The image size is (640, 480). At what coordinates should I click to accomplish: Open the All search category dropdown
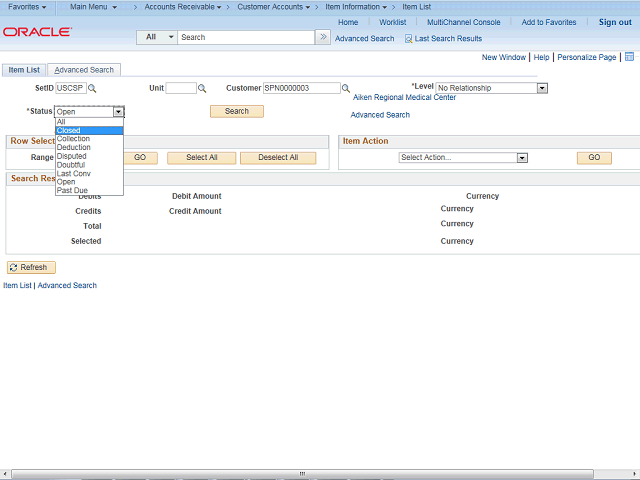click(157, 37)
